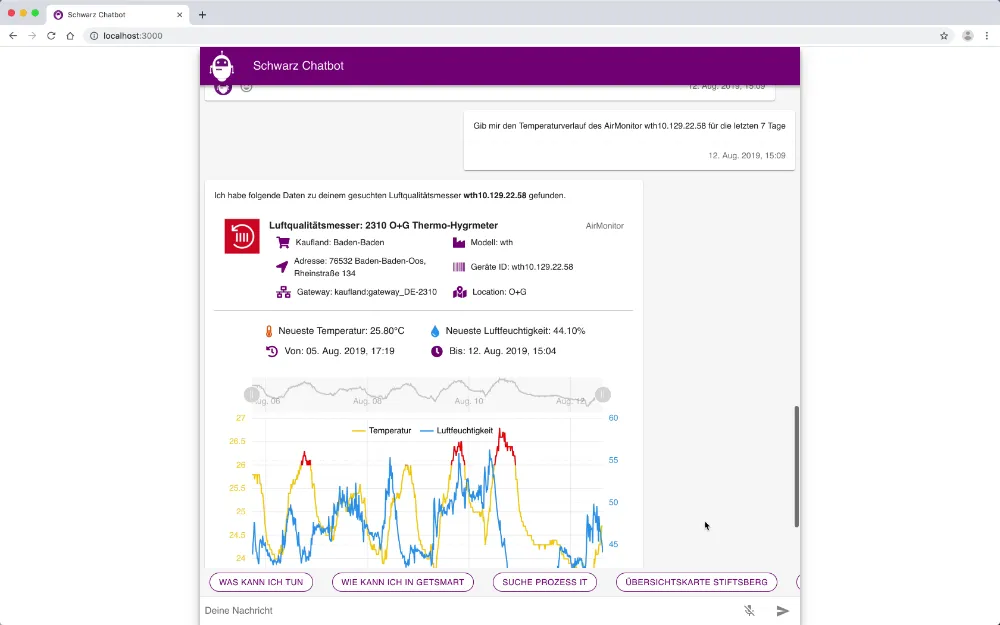The width and height of the screenshot is (1000, 625).
Task: Click the Schwarz Chatbot header title
Action: tap(298, 66)
